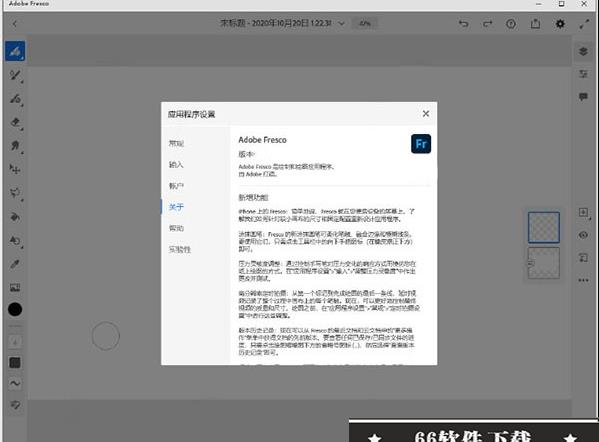Open the 常规 general settings tab

coord(176,143)
